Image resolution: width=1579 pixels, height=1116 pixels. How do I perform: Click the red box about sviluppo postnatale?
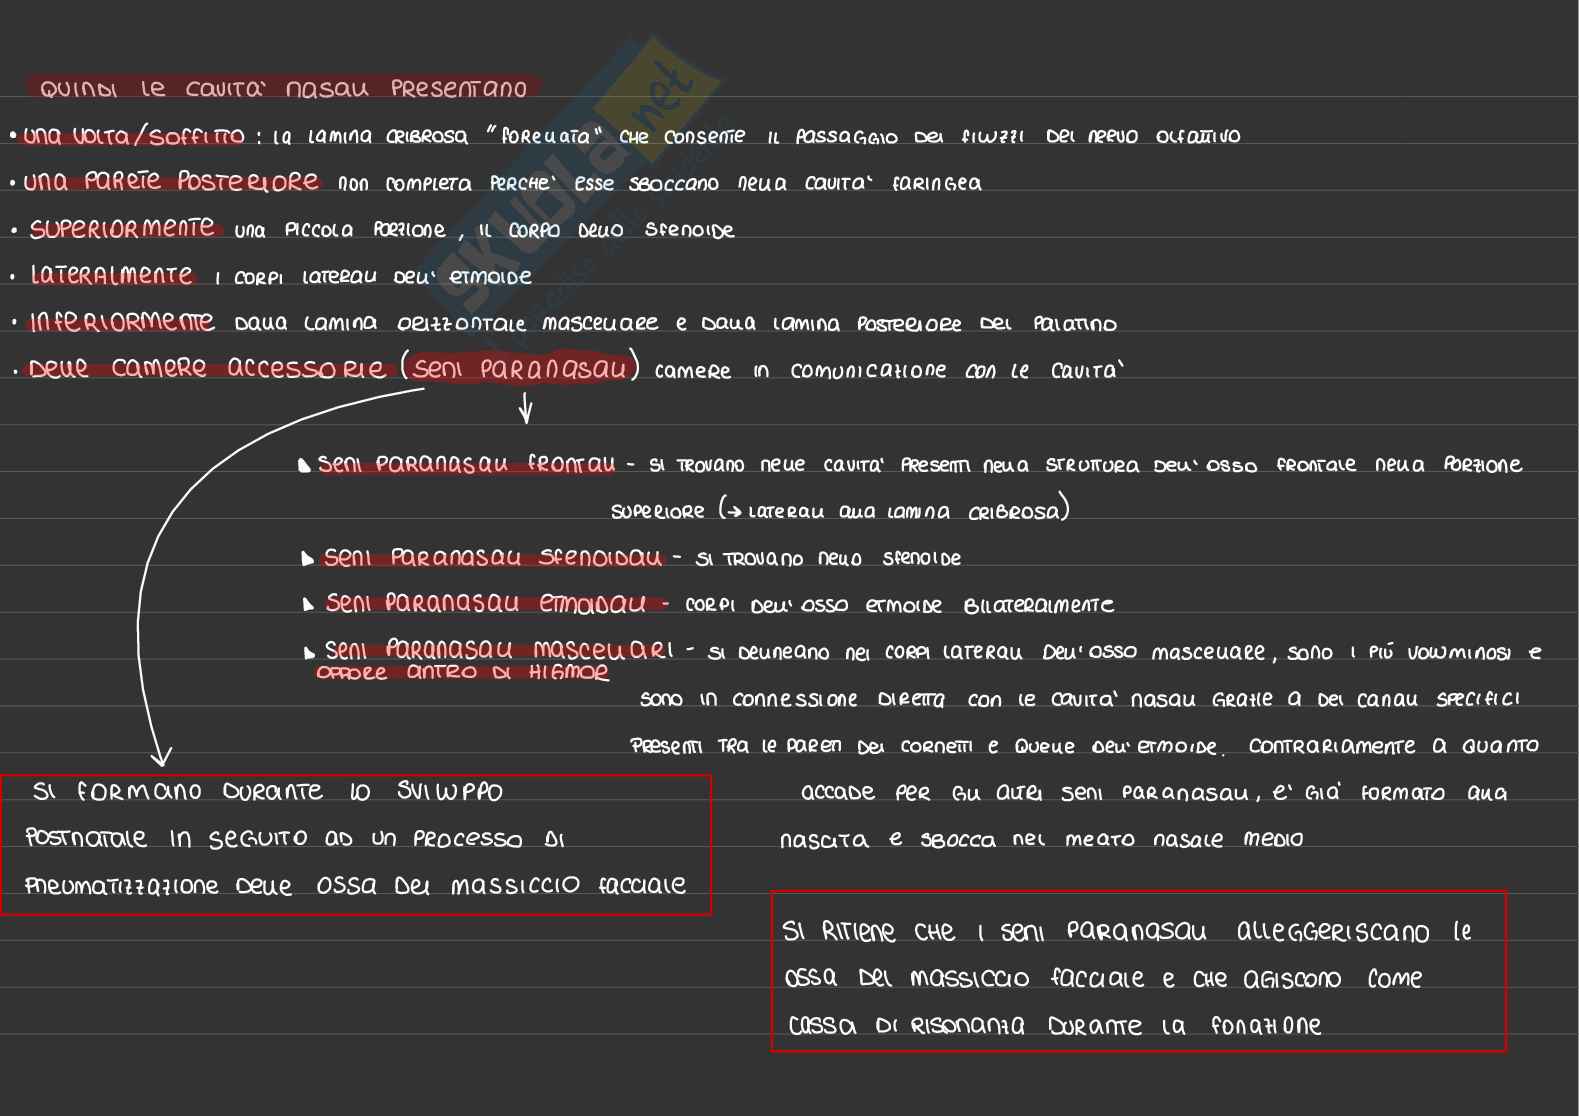coord(356,844)
